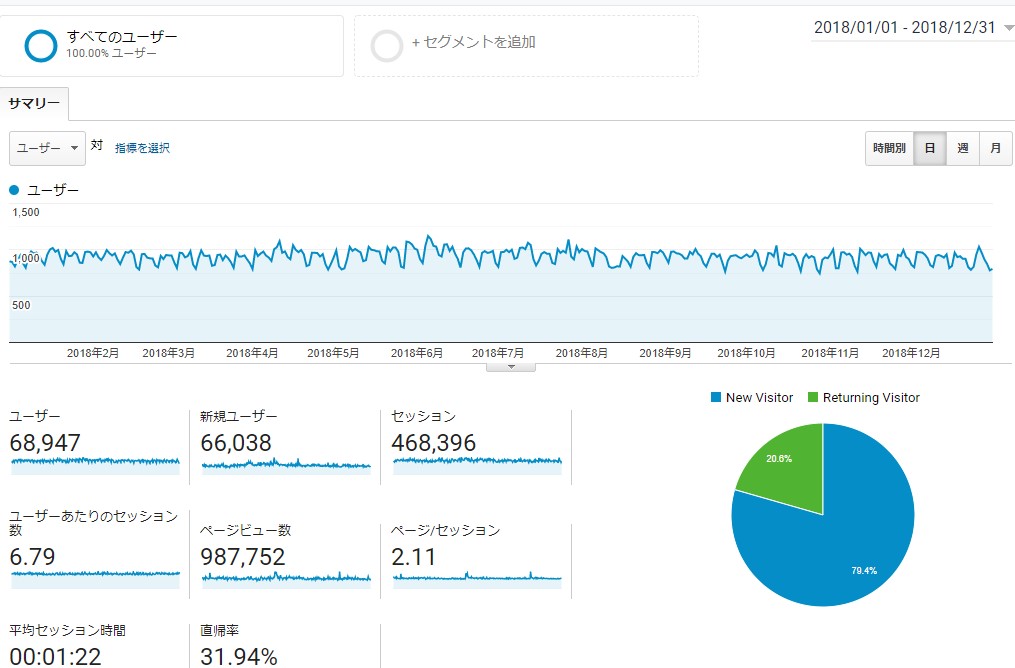This screenshot has width=1015, height=668.
Task: Click the ページ/セッション sparkline chart
Action: (x=477, y=579)
